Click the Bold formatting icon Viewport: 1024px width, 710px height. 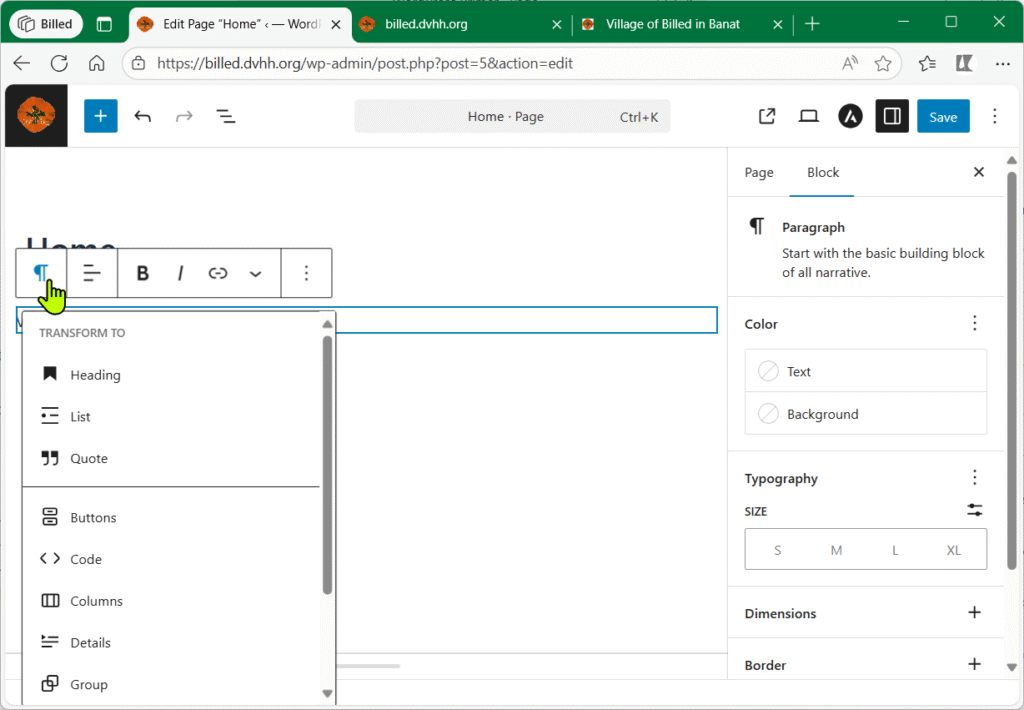coord(142,273)
